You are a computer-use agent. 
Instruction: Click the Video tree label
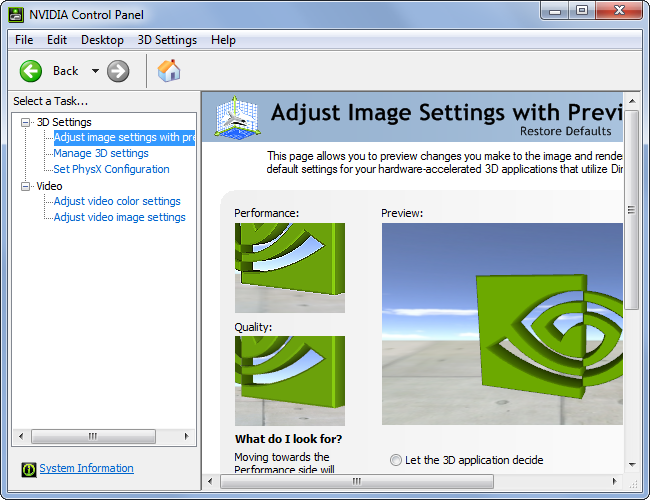pos(49,186)
